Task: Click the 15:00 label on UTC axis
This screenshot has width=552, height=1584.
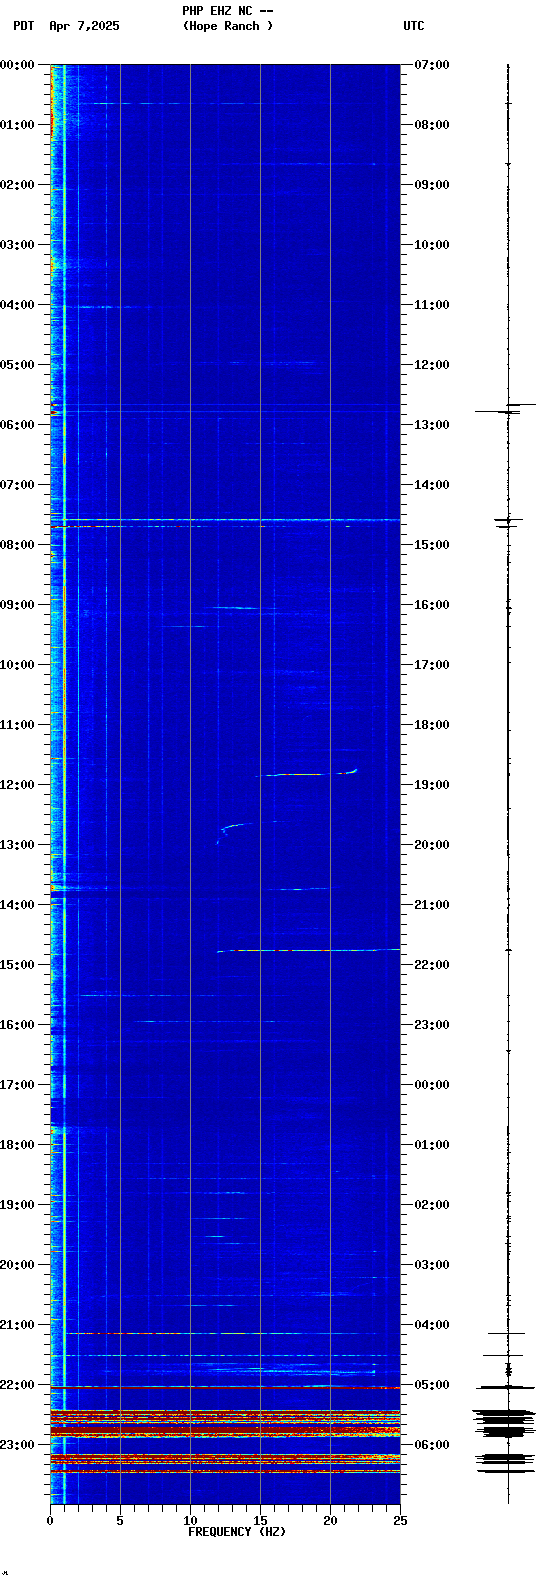Action: click(432, 545)
